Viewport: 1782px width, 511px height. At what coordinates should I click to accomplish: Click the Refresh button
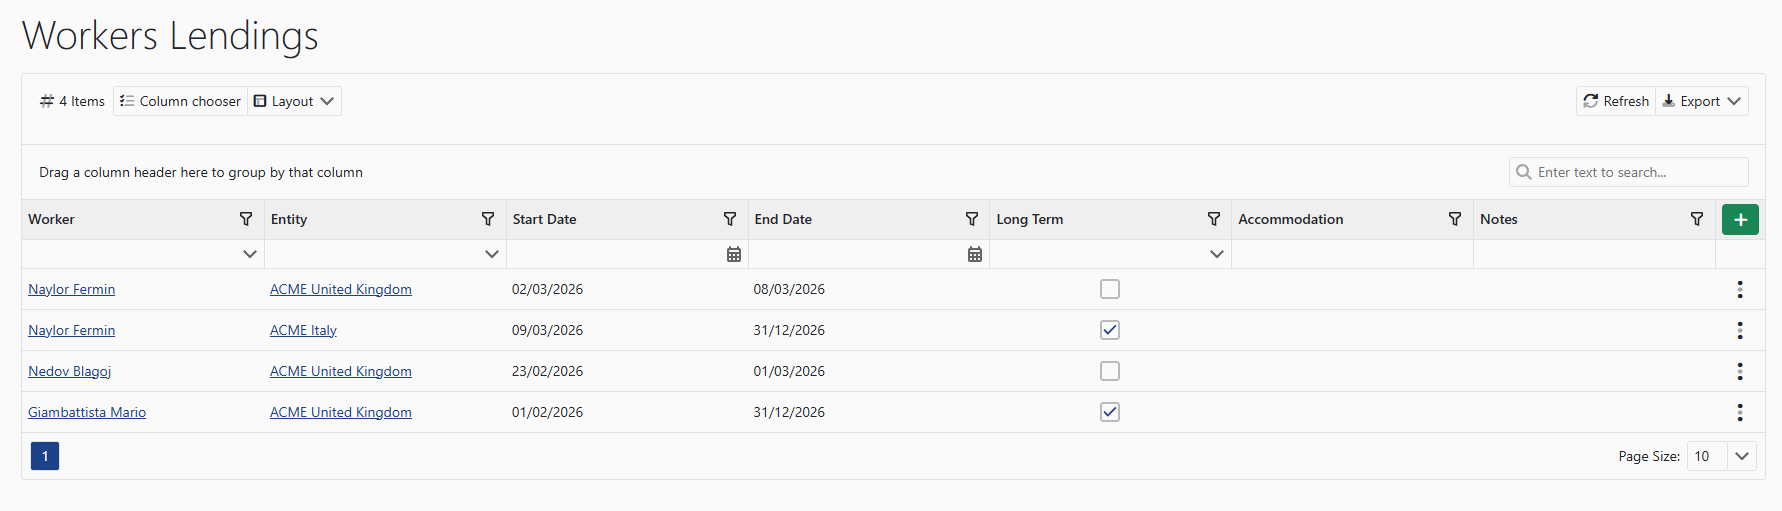coord(1616,101)
